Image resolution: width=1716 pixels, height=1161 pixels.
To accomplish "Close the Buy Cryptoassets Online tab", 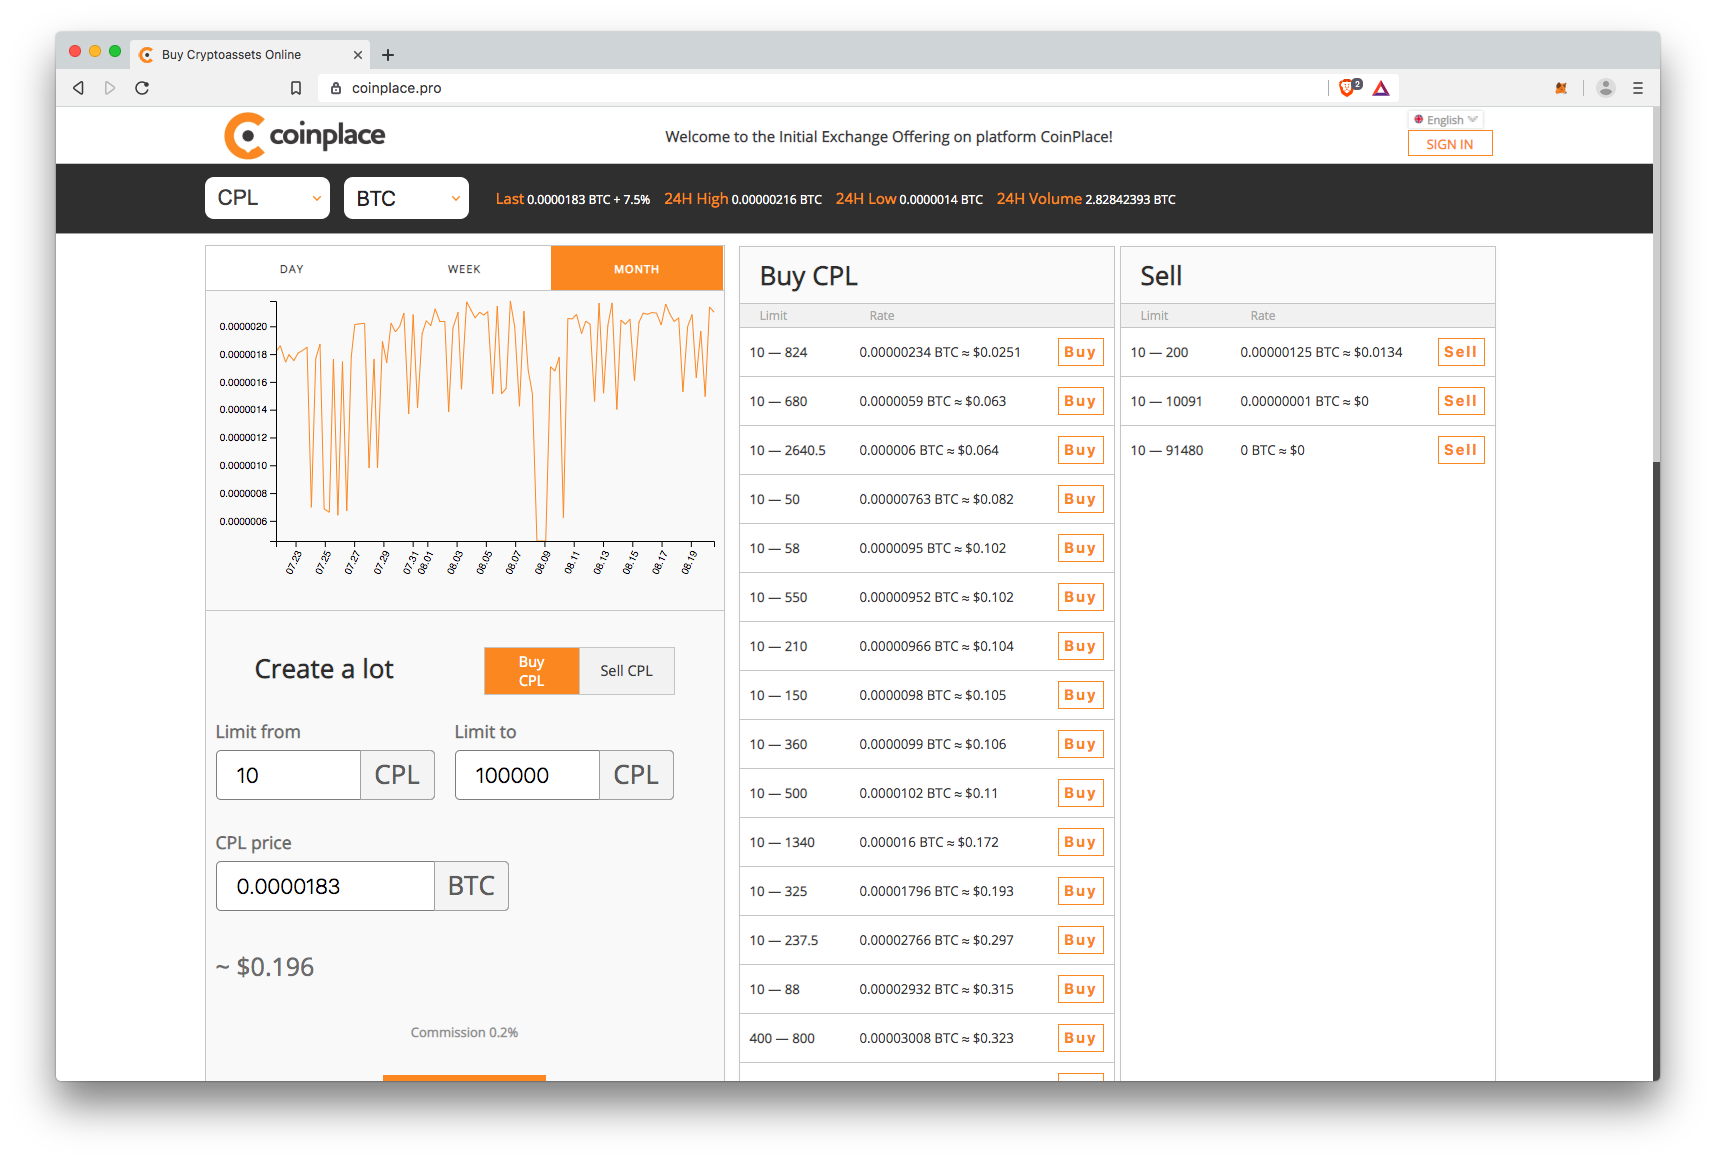I will (357, 55).
